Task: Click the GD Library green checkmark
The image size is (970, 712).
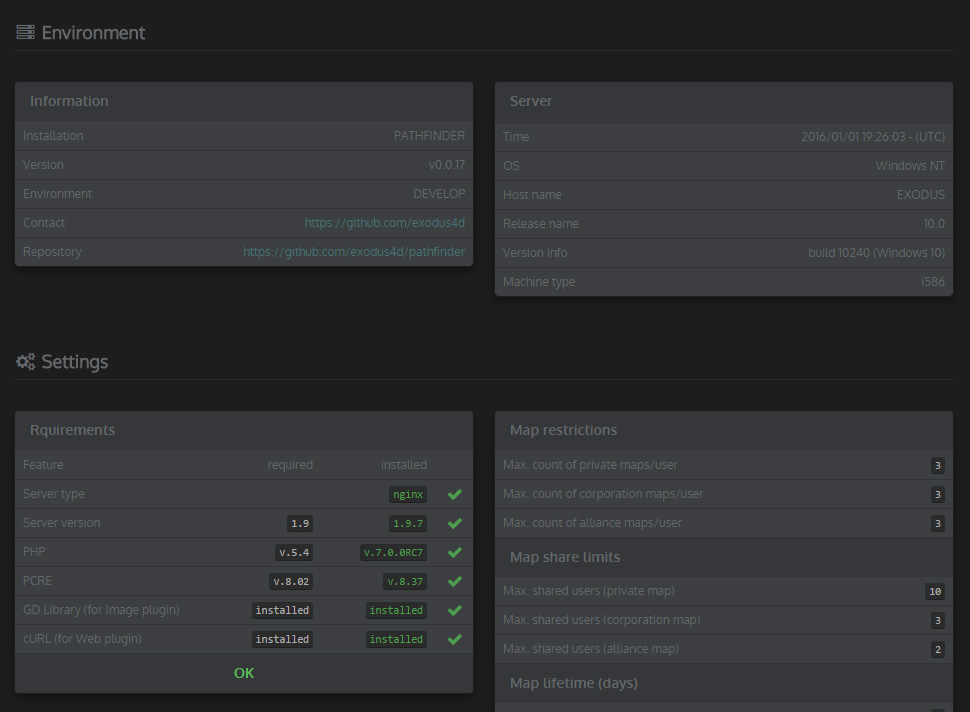Action: coord(455,610)
